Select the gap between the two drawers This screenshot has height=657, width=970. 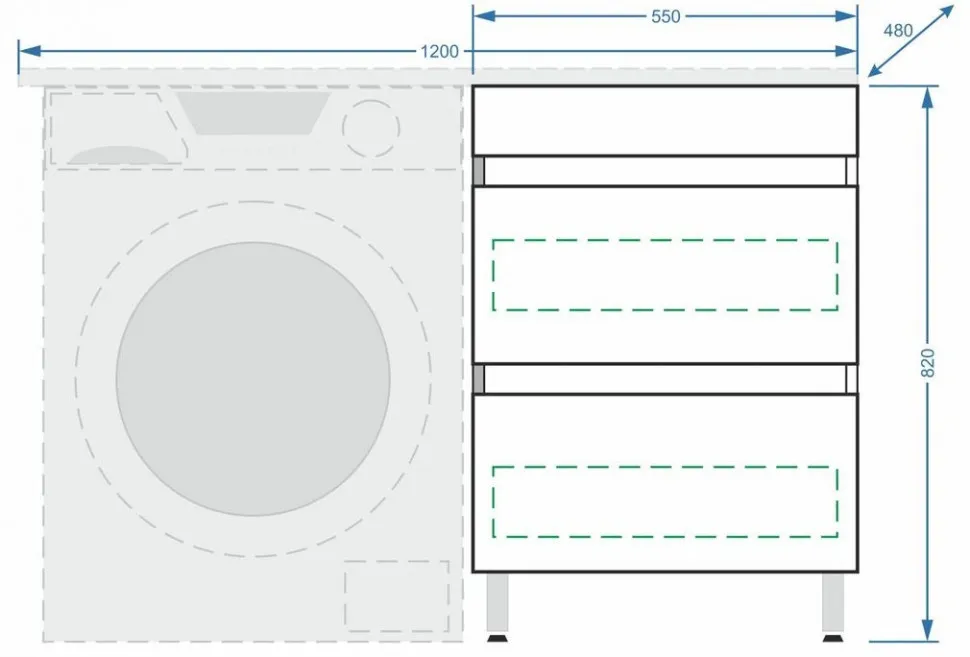665,379
